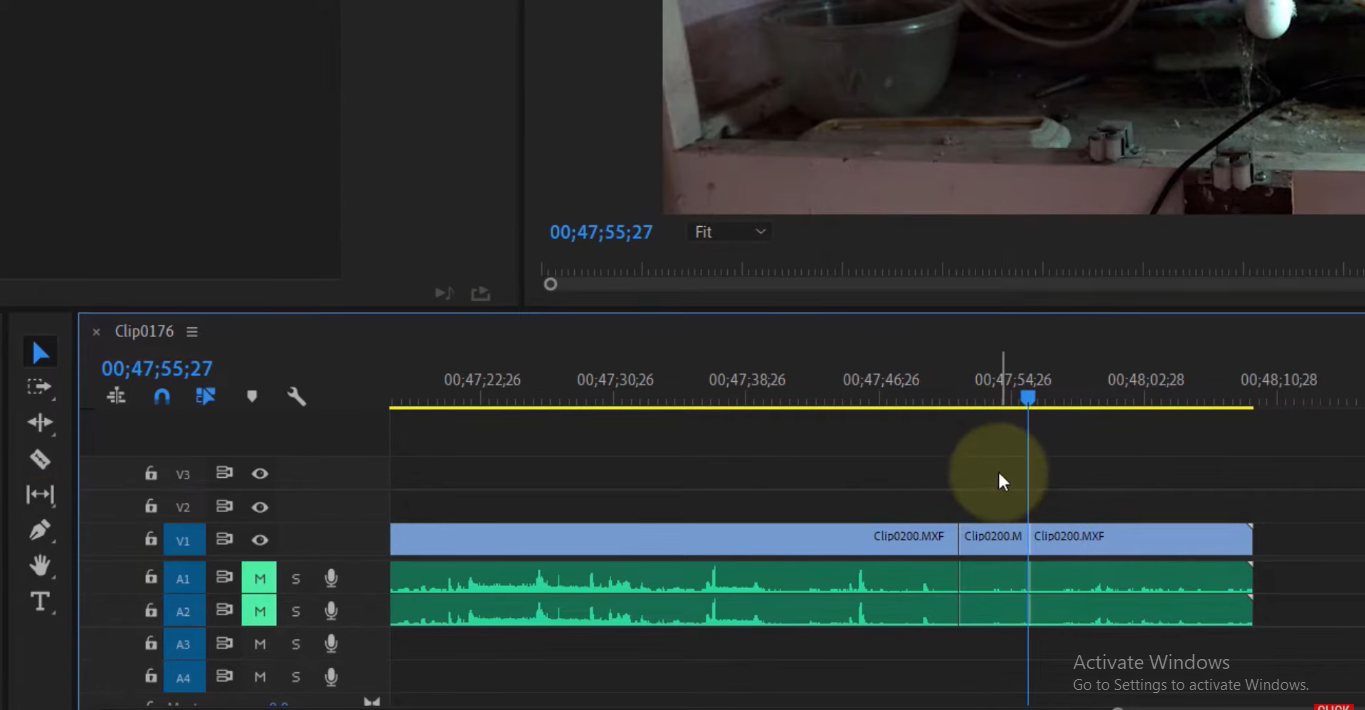Lock video track V2
This screenshot has width=1365, height=710.
pos(150,506)
